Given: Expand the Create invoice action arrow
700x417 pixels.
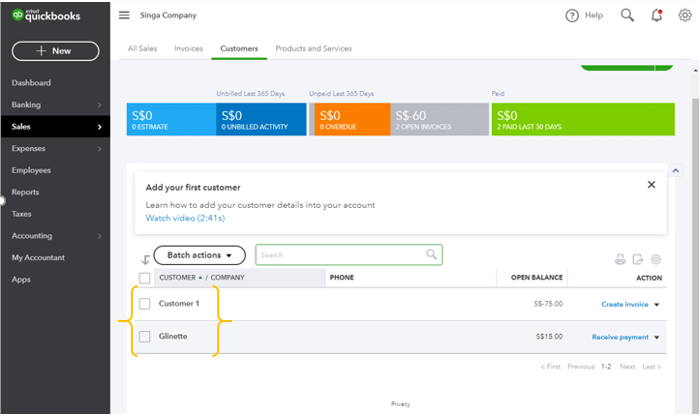Looking at the screenshot, I should pos(657,304).
